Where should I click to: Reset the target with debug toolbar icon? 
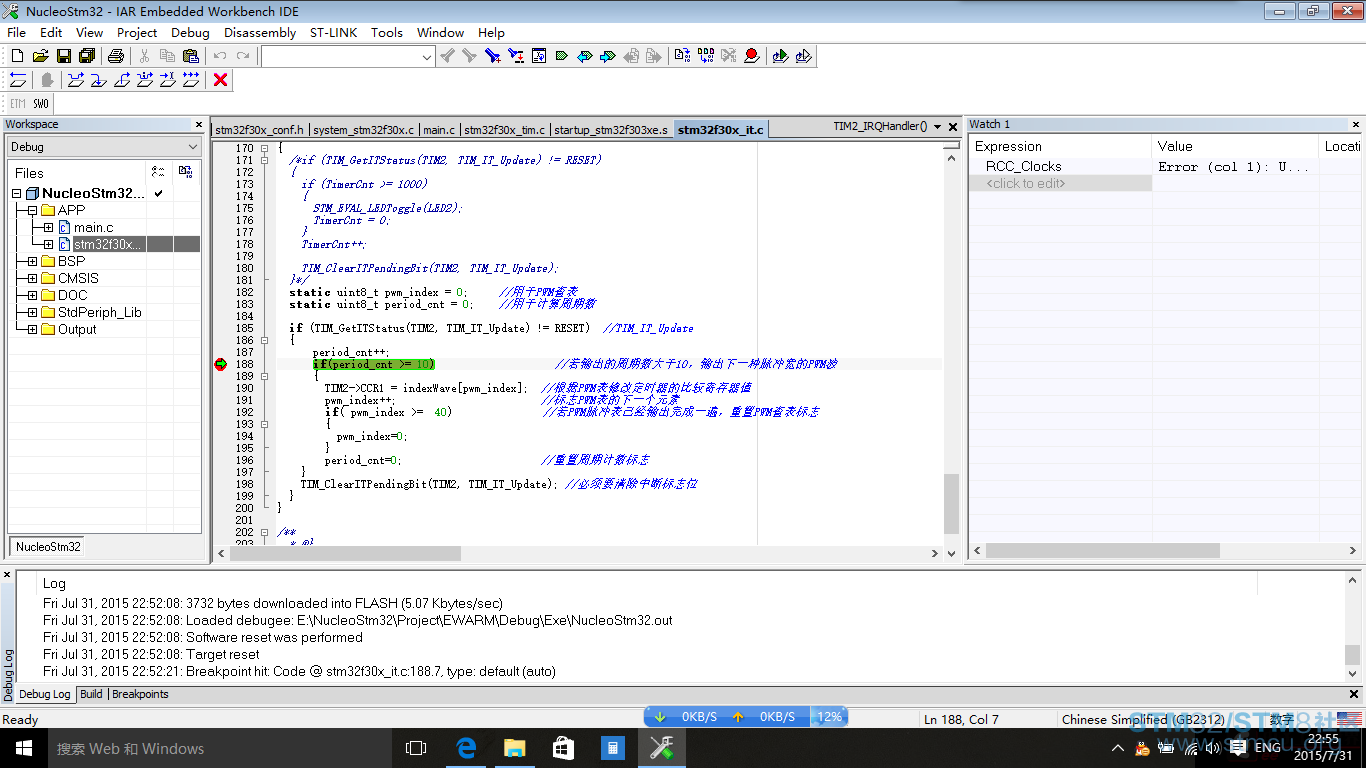point(18,80)
